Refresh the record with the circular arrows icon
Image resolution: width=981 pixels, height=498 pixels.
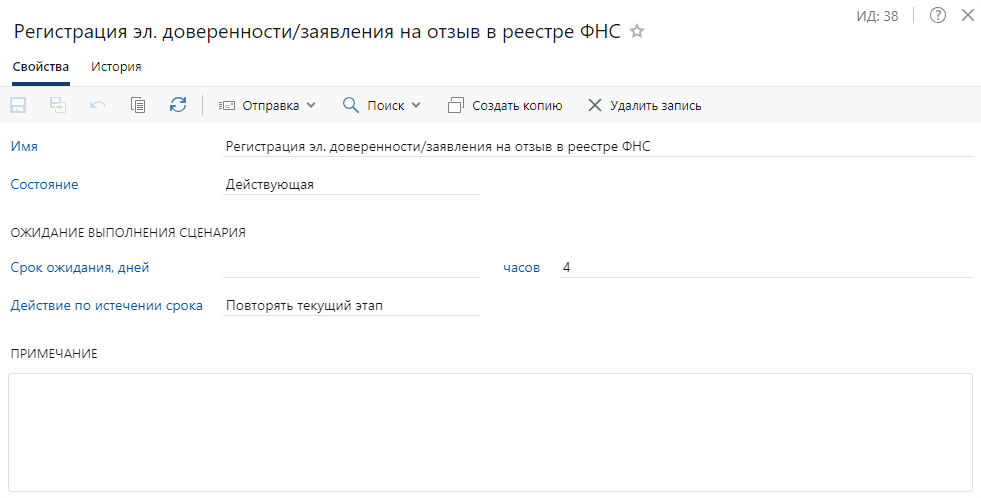[178, 105]
